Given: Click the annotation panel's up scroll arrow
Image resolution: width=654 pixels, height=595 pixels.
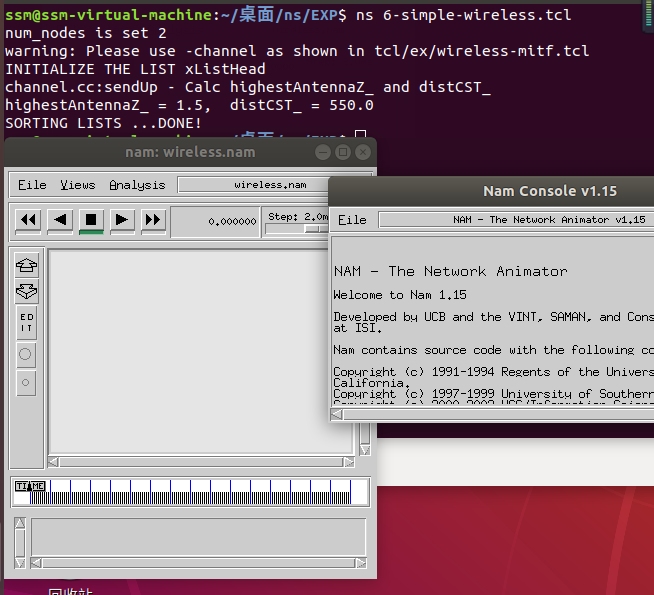Looking at the screenshot, I should (x=20, y=523).
